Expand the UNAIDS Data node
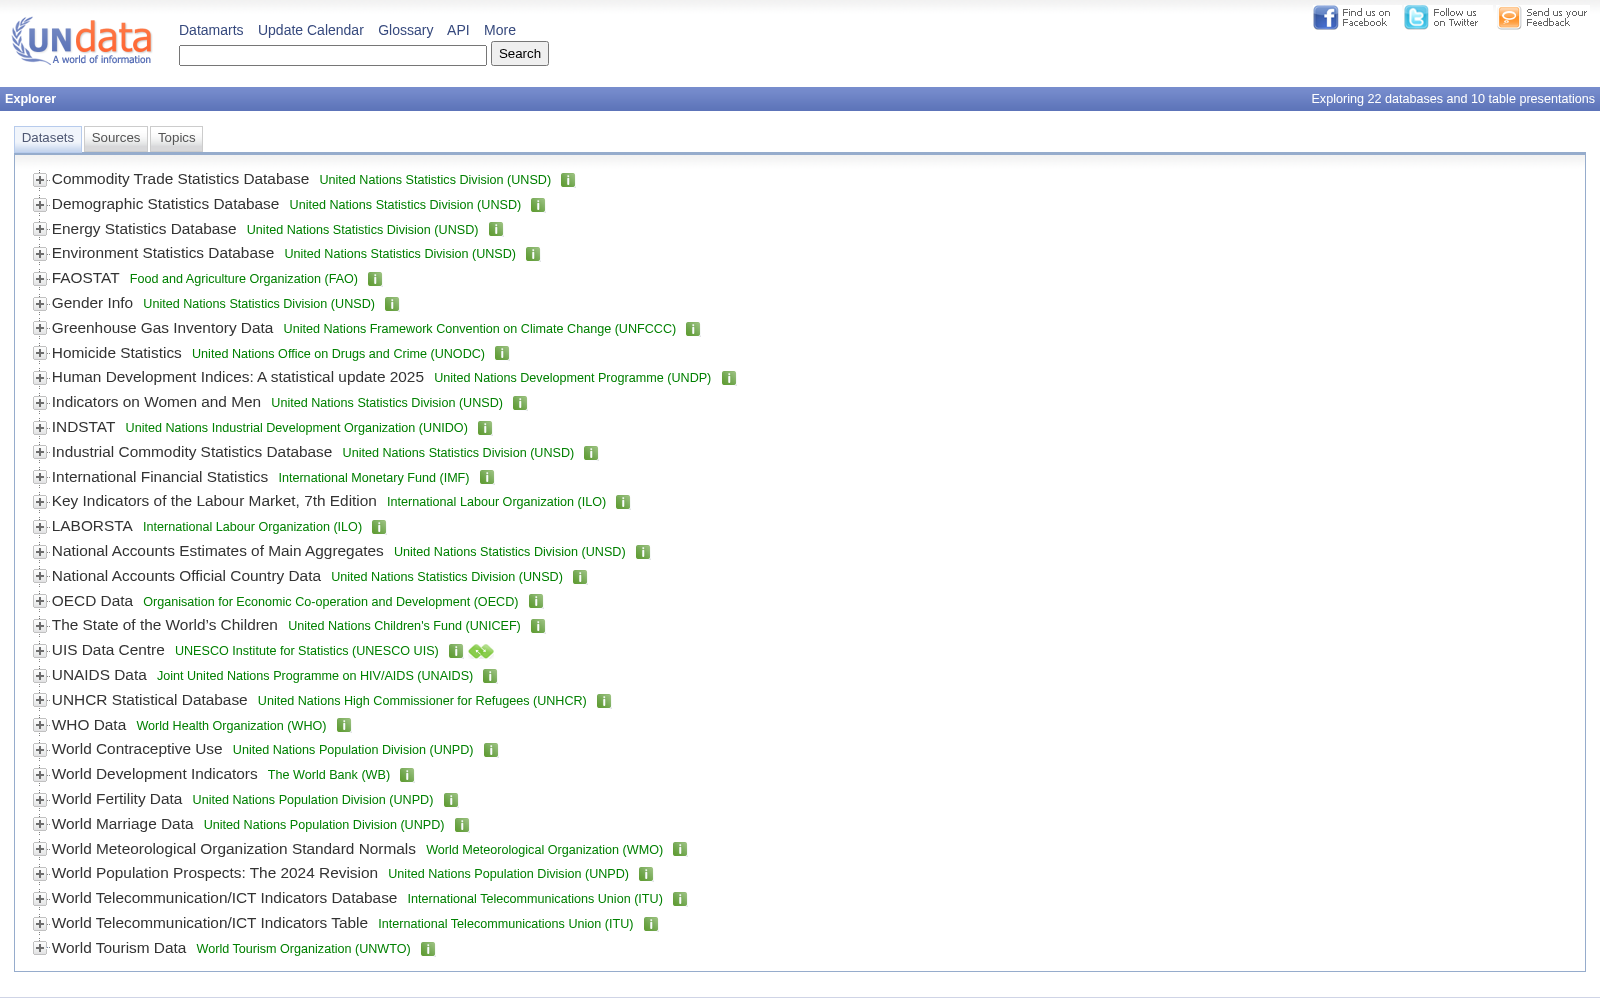 click(40, 676)
